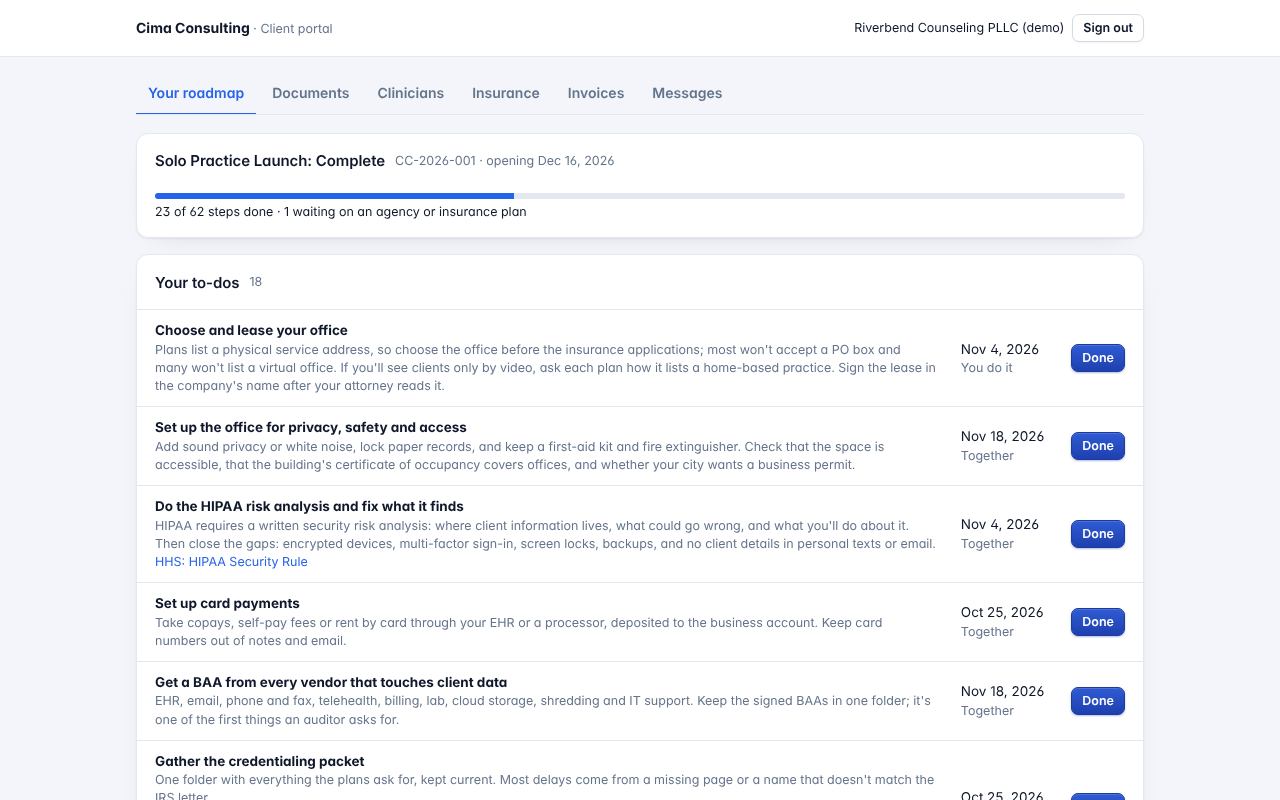1280x800 pixels.
Task: Click the launch progress bar
Action: click(640, 196)
